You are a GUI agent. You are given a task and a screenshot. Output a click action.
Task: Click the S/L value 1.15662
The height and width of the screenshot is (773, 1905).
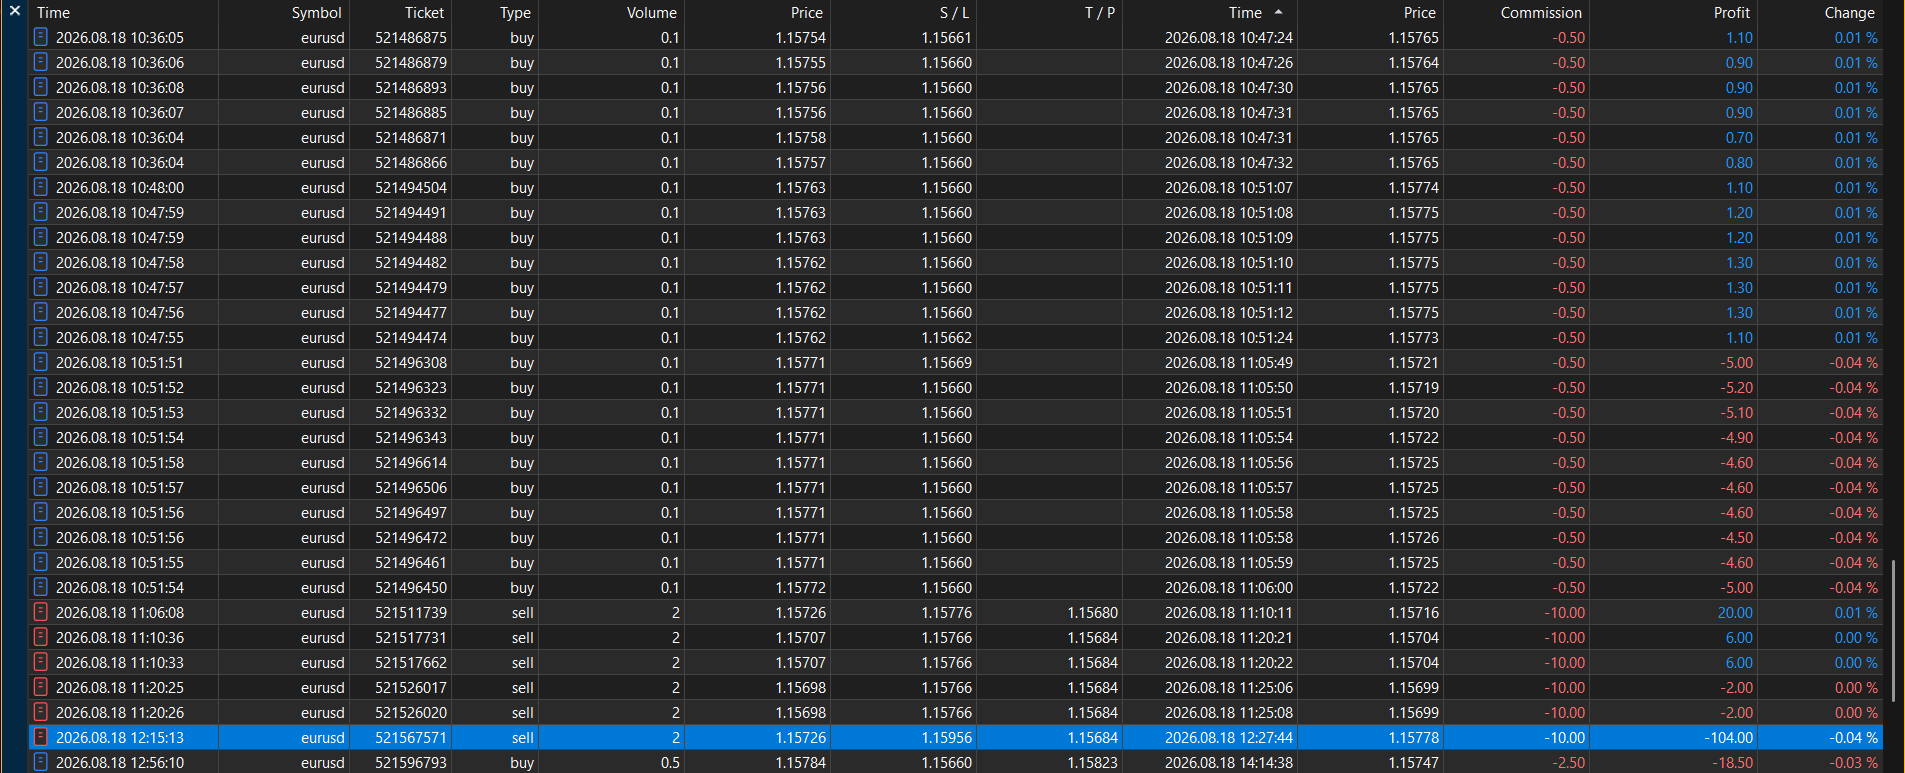tap(946, 338)
